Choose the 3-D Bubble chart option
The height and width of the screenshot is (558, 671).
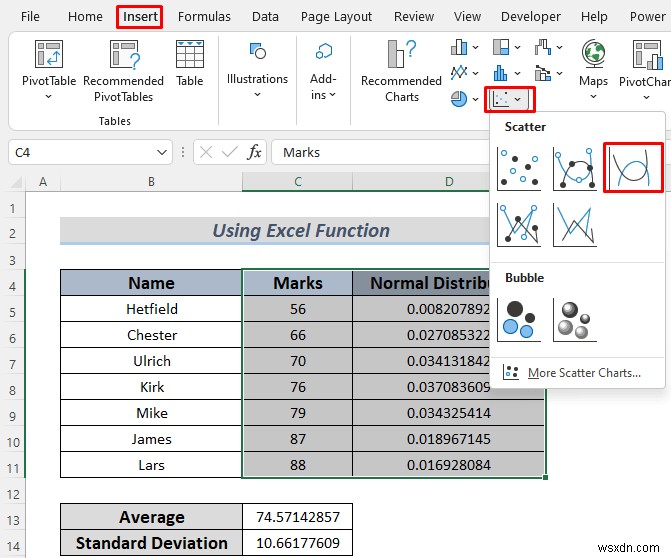point(575,320)
